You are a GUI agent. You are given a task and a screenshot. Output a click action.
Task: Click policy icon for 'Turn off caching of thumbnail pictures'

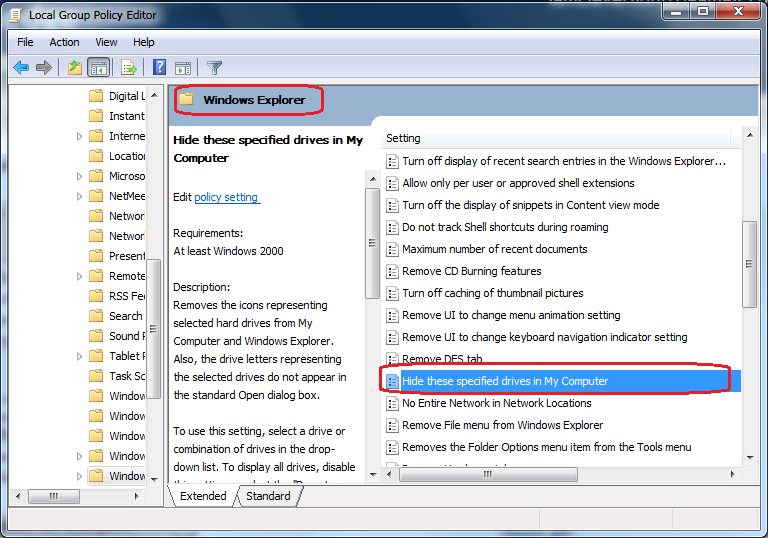point(392,293)
